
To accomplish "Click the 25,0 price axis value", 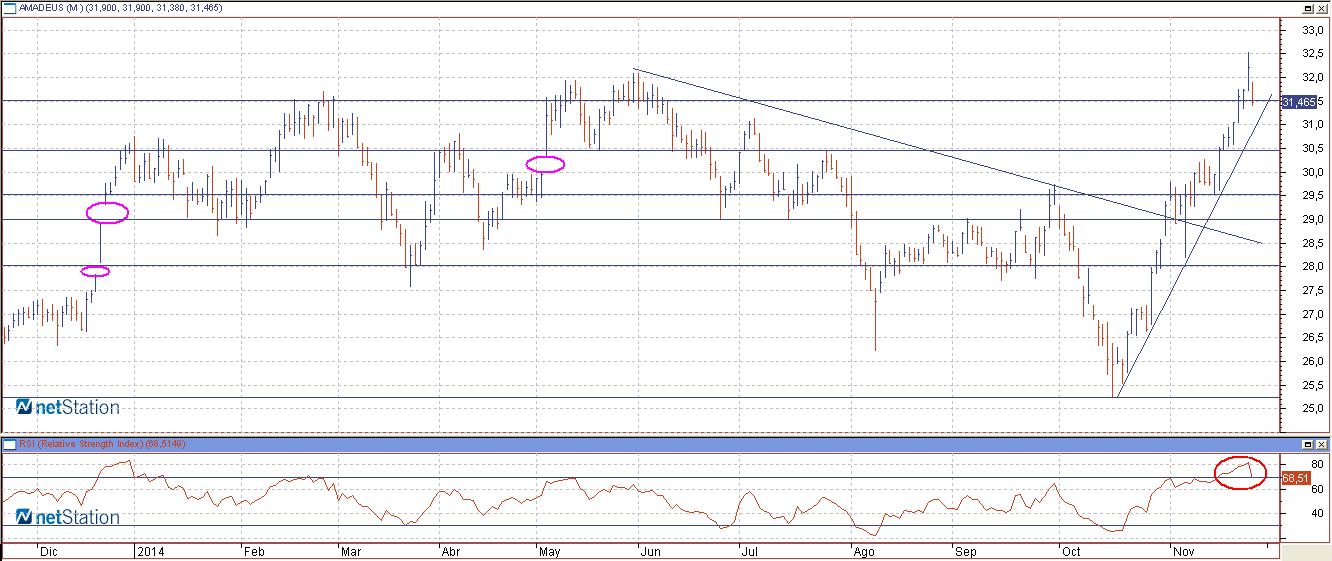I will point(1312,408).
